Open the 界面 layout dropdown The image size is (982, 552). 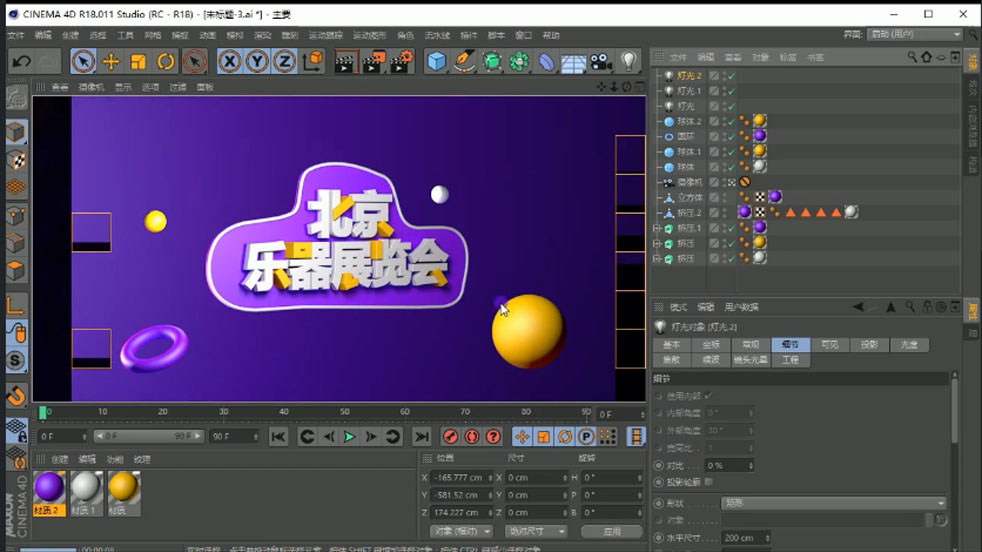coord(914,34)
